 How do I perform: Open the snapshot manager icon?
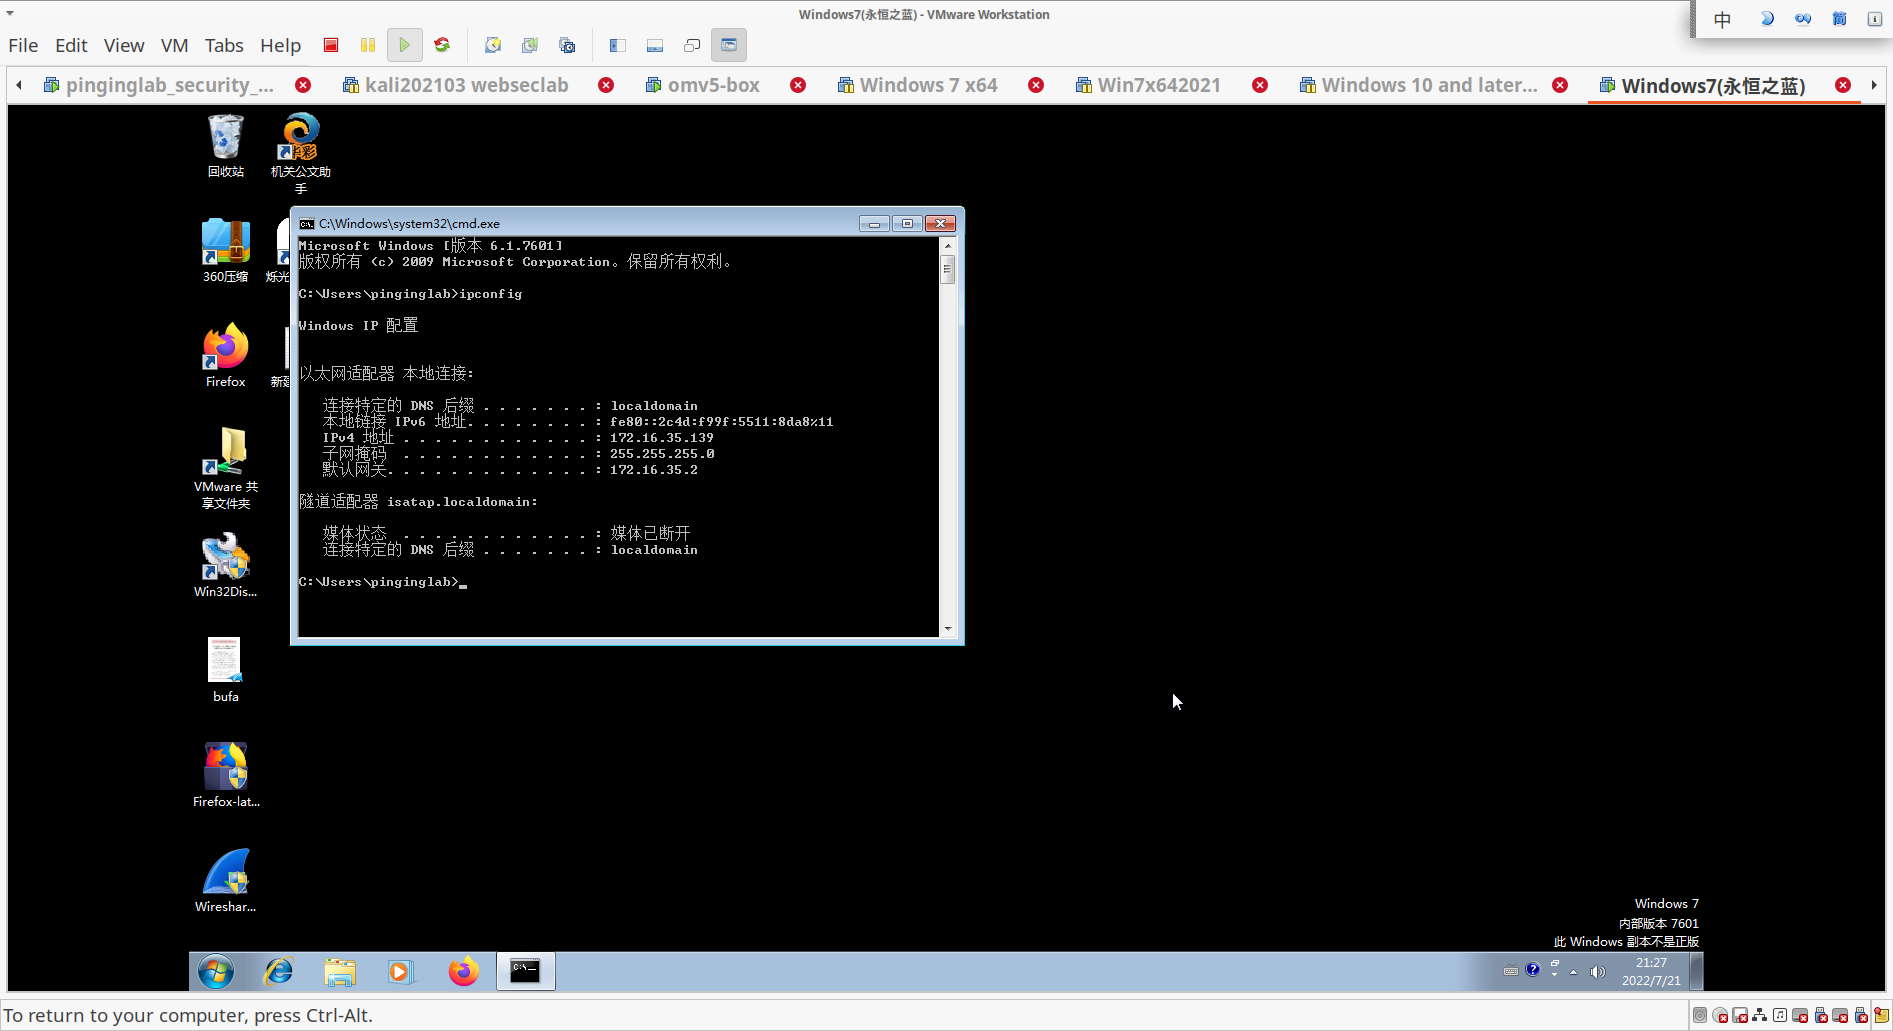tap(567, 45)
